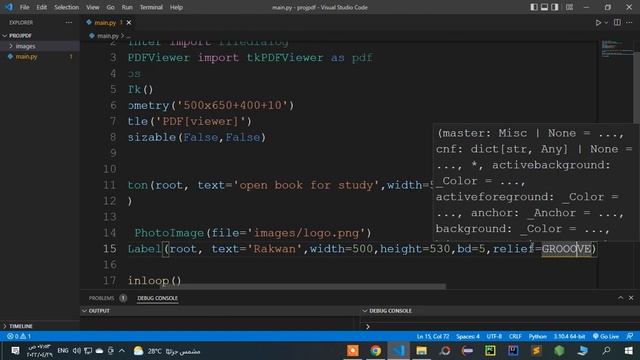Open the File menu
Viewport: 640px width, 360px height.
(24, 7)
